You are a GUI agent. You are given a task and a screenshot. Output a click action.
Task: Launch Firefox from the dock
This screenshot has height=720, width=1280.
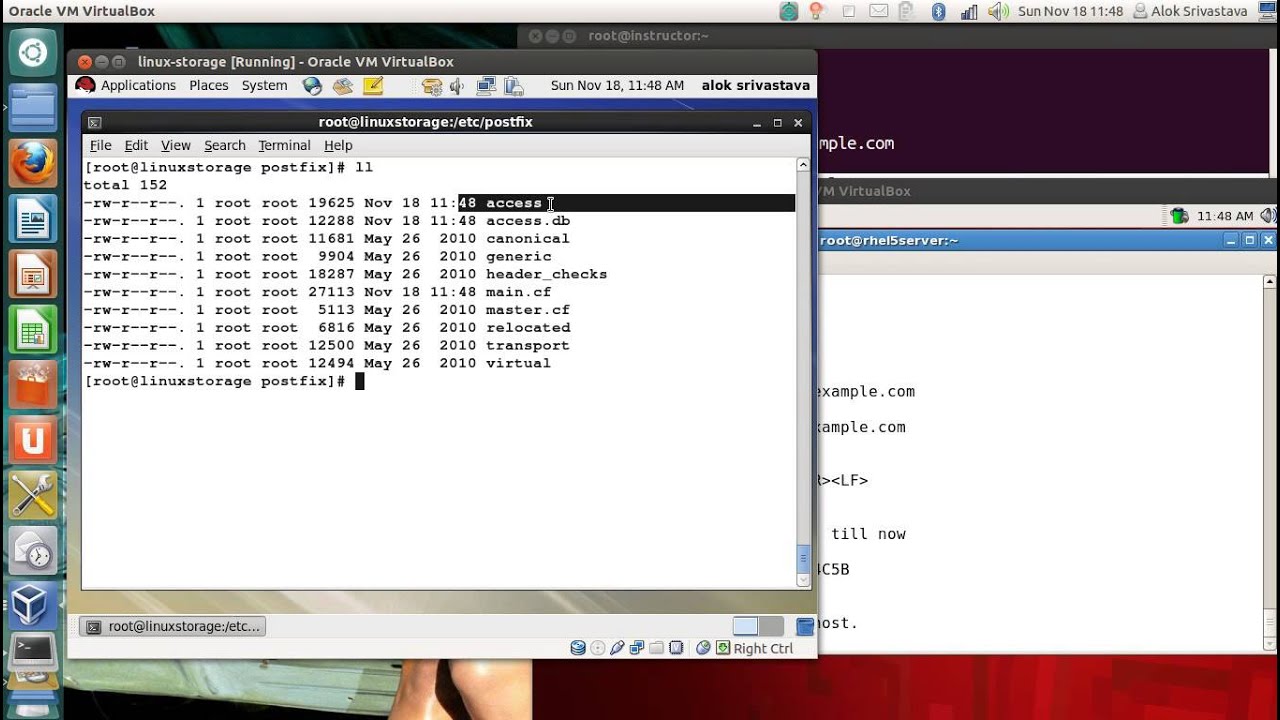pos(32,162)
